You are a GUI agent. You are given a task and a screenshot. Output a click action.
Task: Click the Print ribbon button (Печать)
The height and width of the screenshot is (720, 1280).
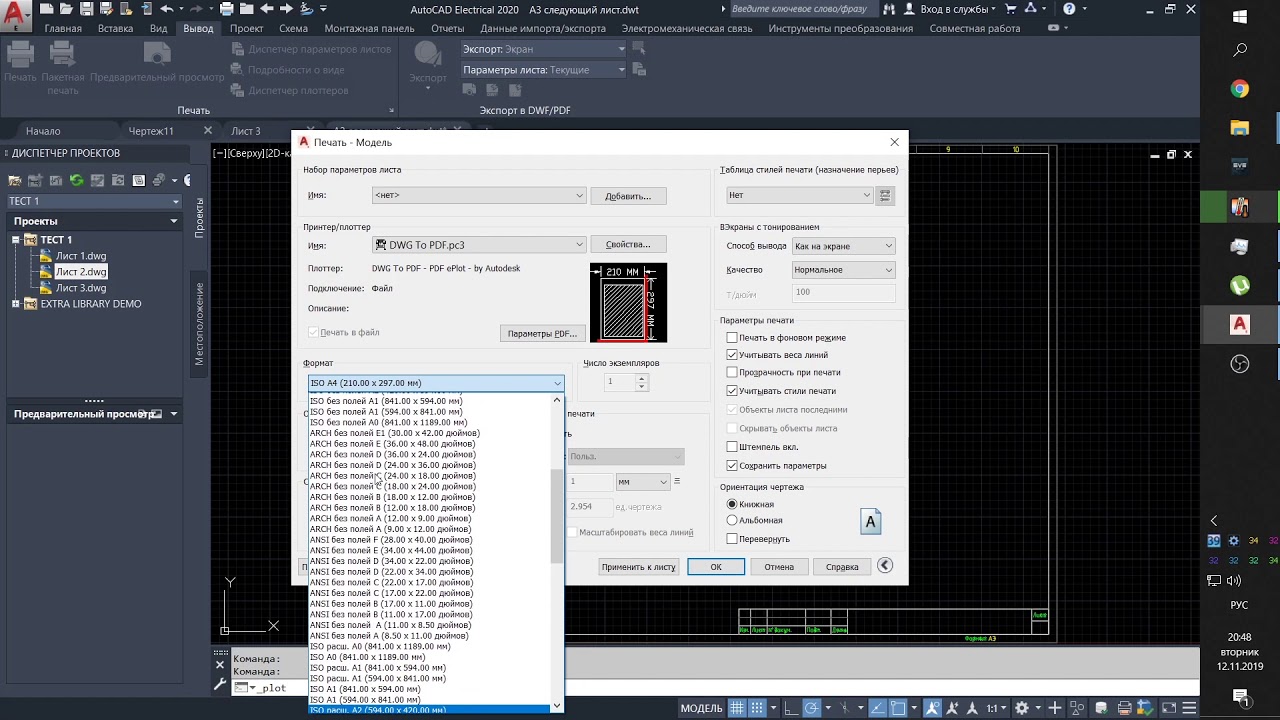pos(20,62)
